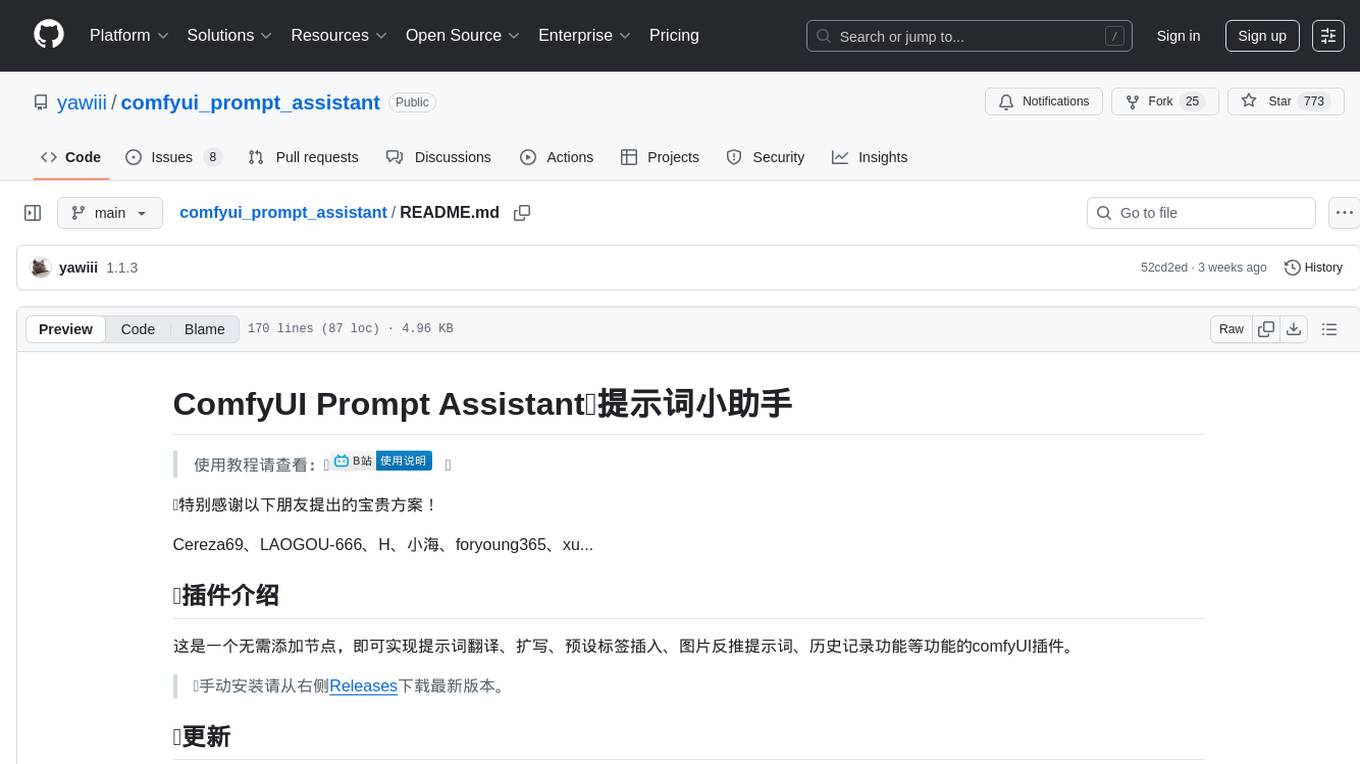Screen dimensions: 1360x764
Task: Switch to the Code view
Action: (138, 329)
